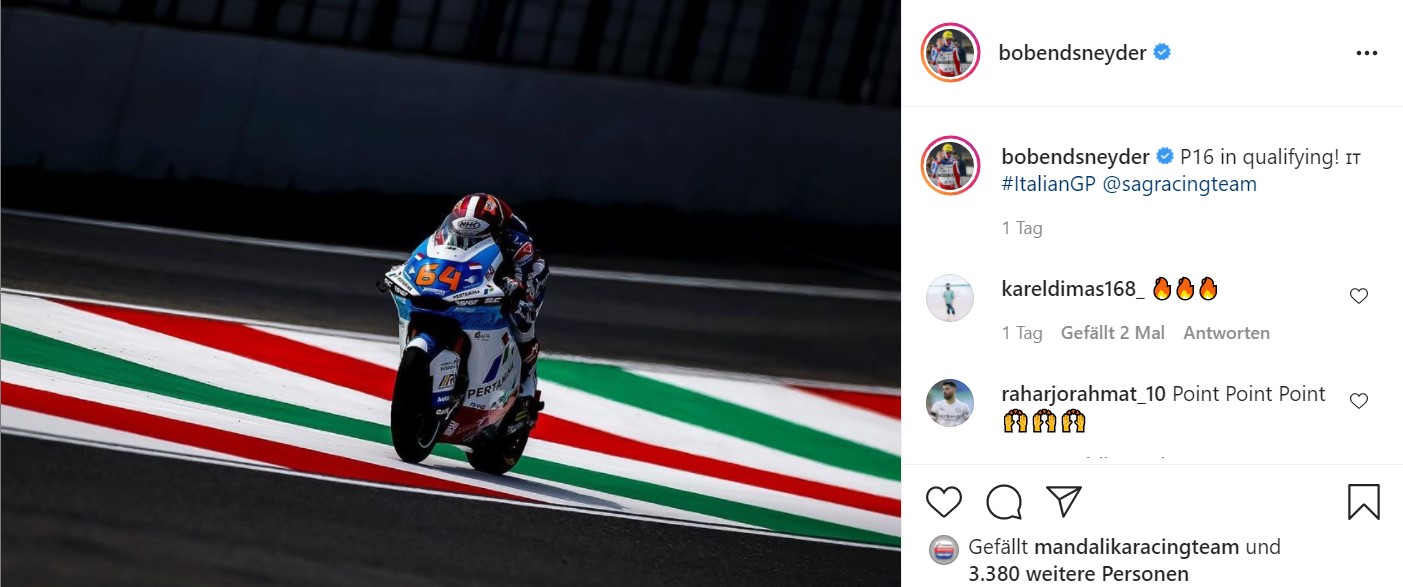Share post via paper plane icon

pos(1064,501)
